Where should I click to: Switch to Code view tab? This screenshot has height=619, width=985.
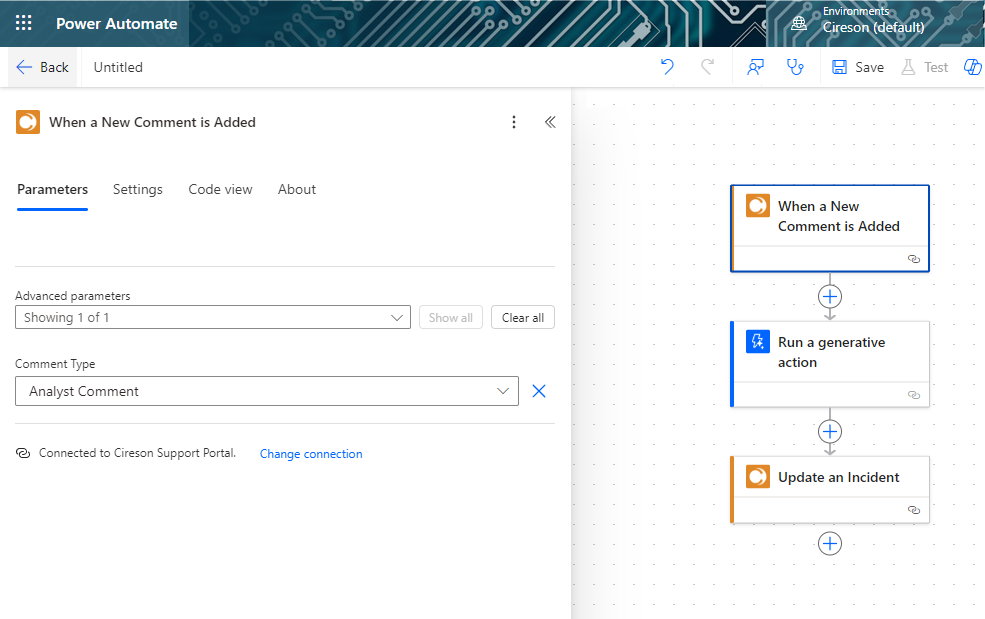(220, 189)
